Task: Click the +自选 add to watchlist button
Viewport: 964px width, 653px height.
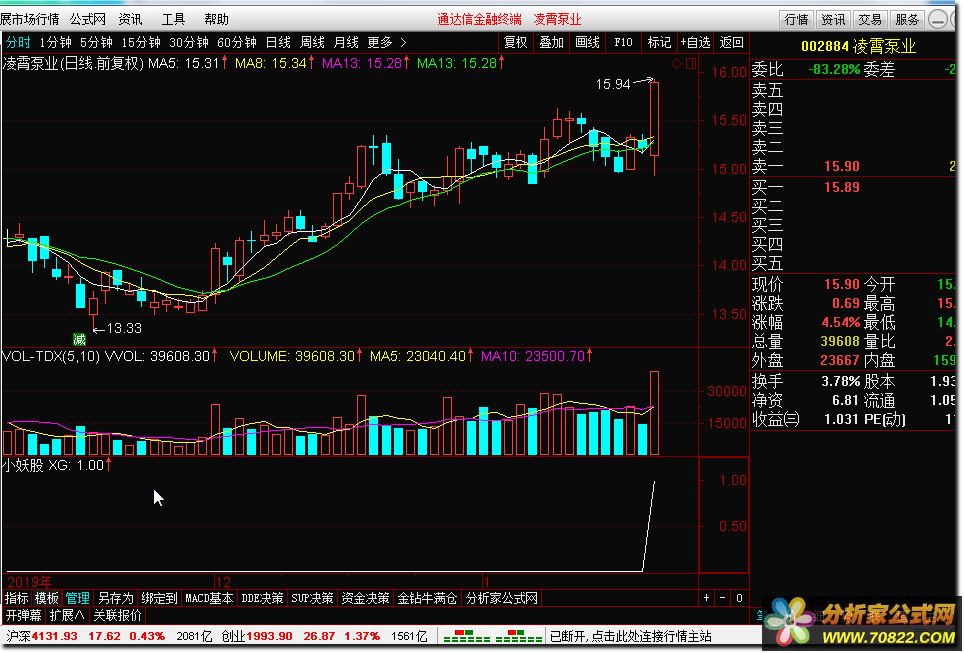Action: [x=695, y=42]
